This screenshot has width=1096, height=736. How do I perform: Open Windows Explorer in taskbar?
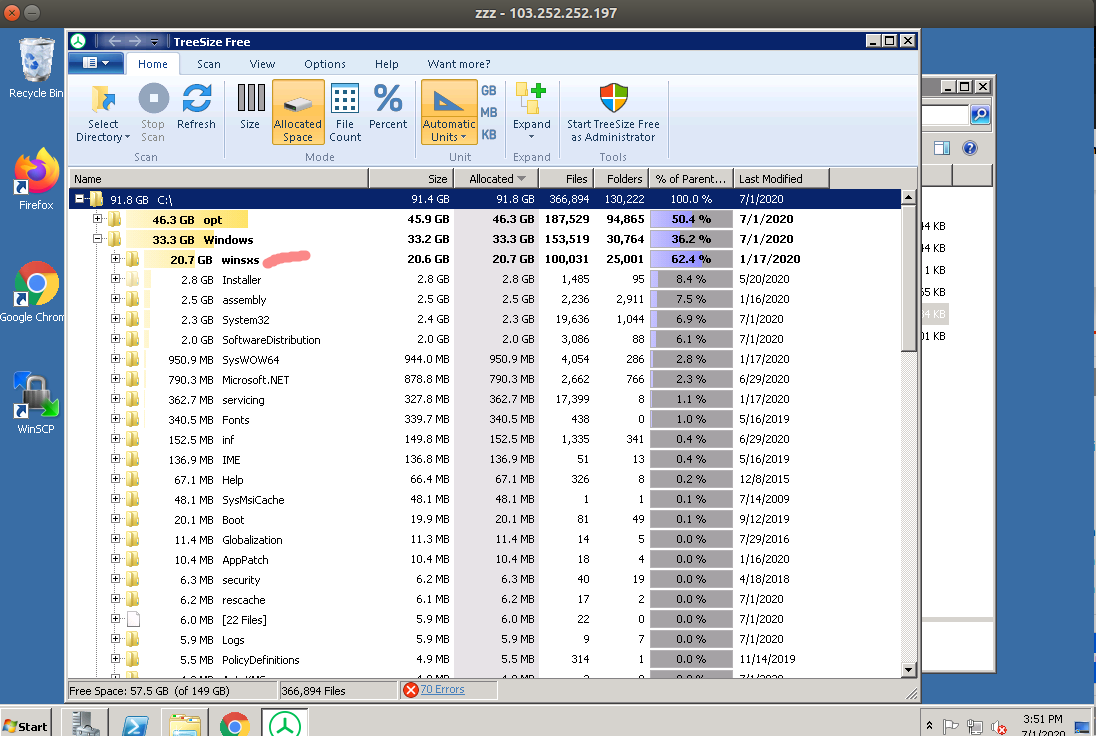pyautogui.click(x=185, y=723)
